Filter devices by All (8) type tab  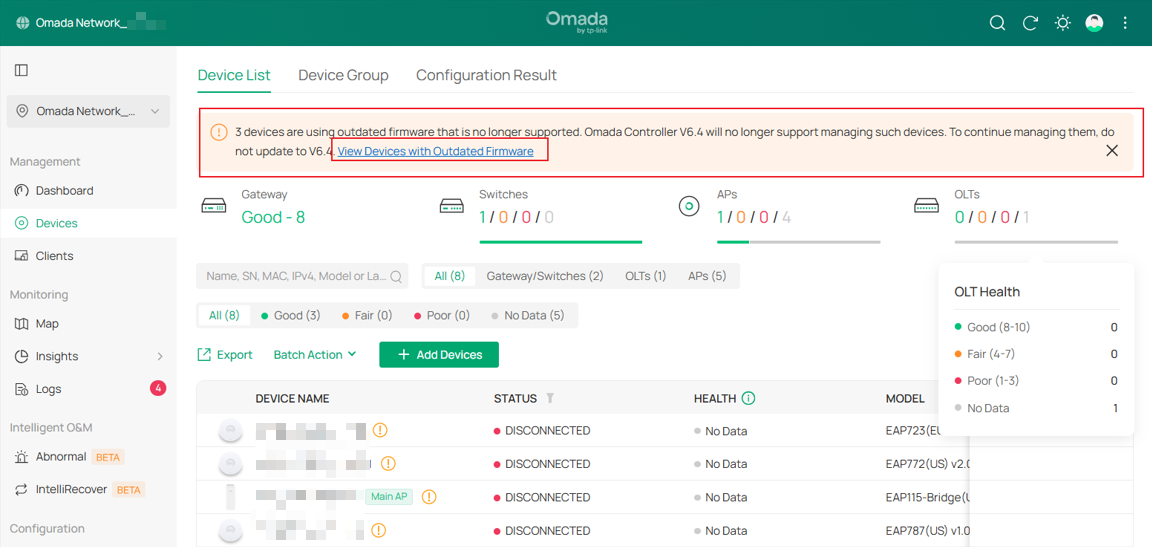click(450, 276)
